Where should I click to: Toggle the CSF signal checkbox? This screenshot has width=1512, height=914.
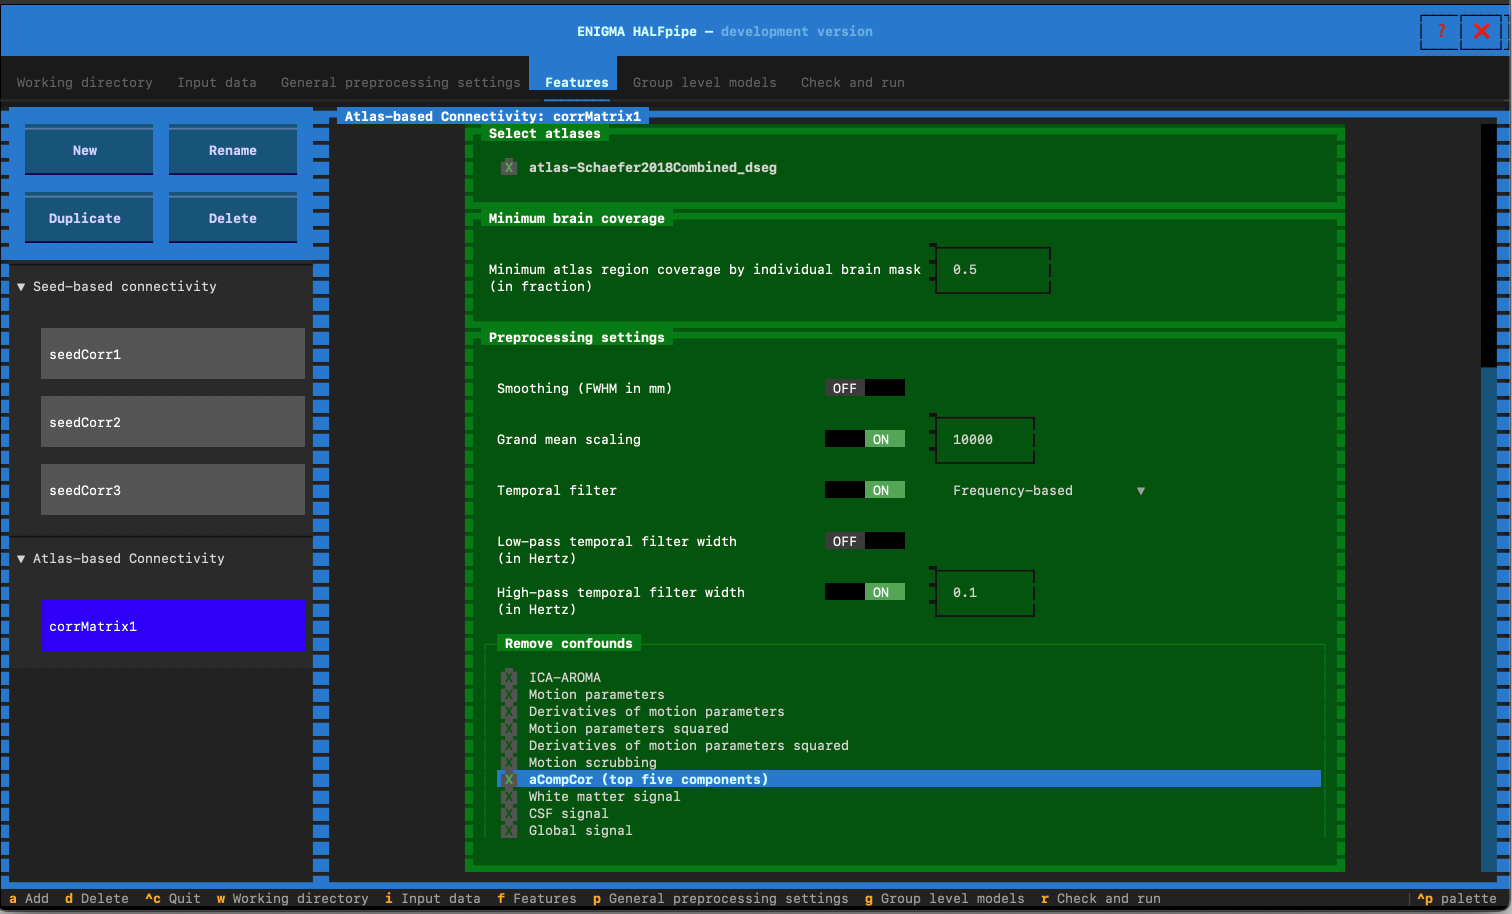[x=509, y=814]
